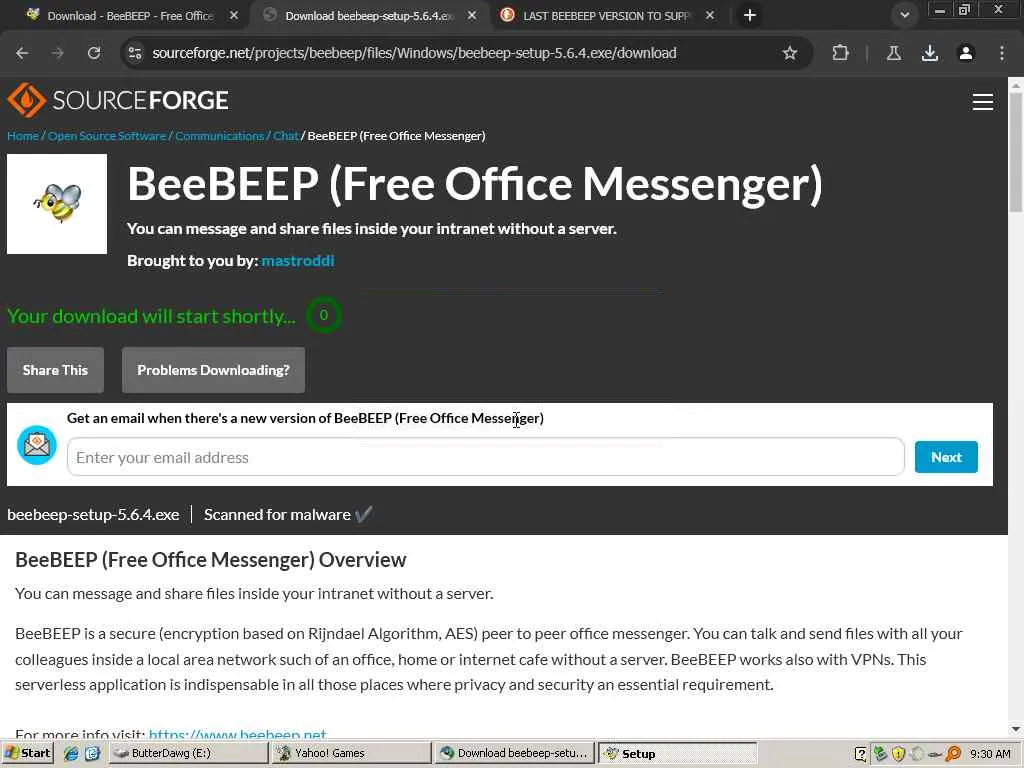Image resolution: width=1024 pixels, height=768 pixels.
Task: Open the Windows Start menu
Action: (27, 753)
